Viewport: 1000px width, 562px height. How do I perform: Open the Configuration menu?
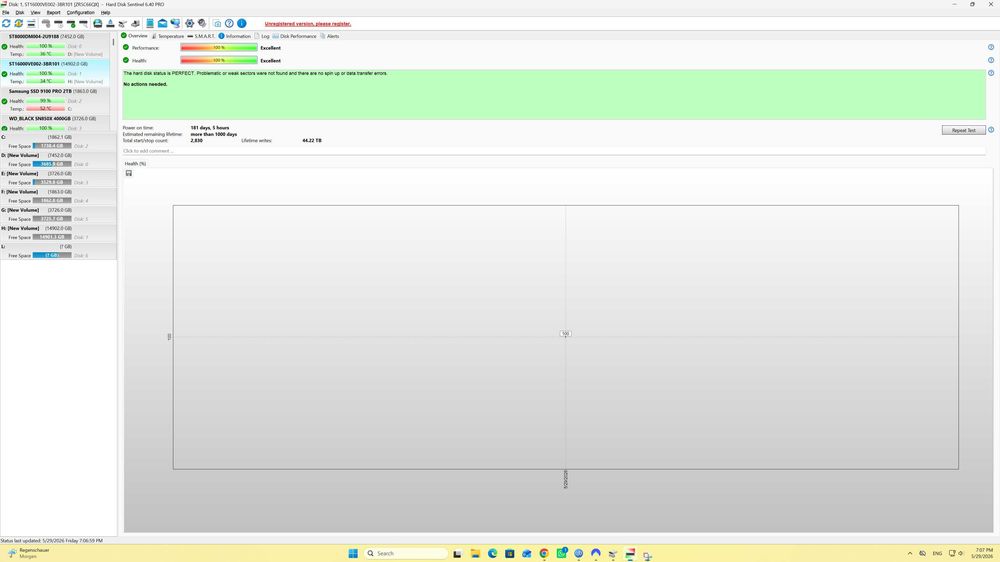[81, 12]
